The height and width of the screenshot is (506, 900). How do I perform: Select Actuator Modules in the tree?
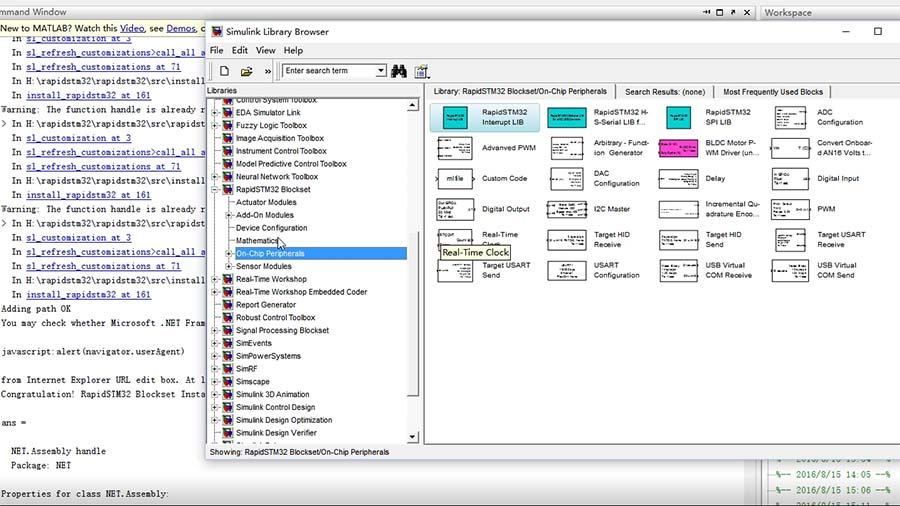tap(266, 202)
